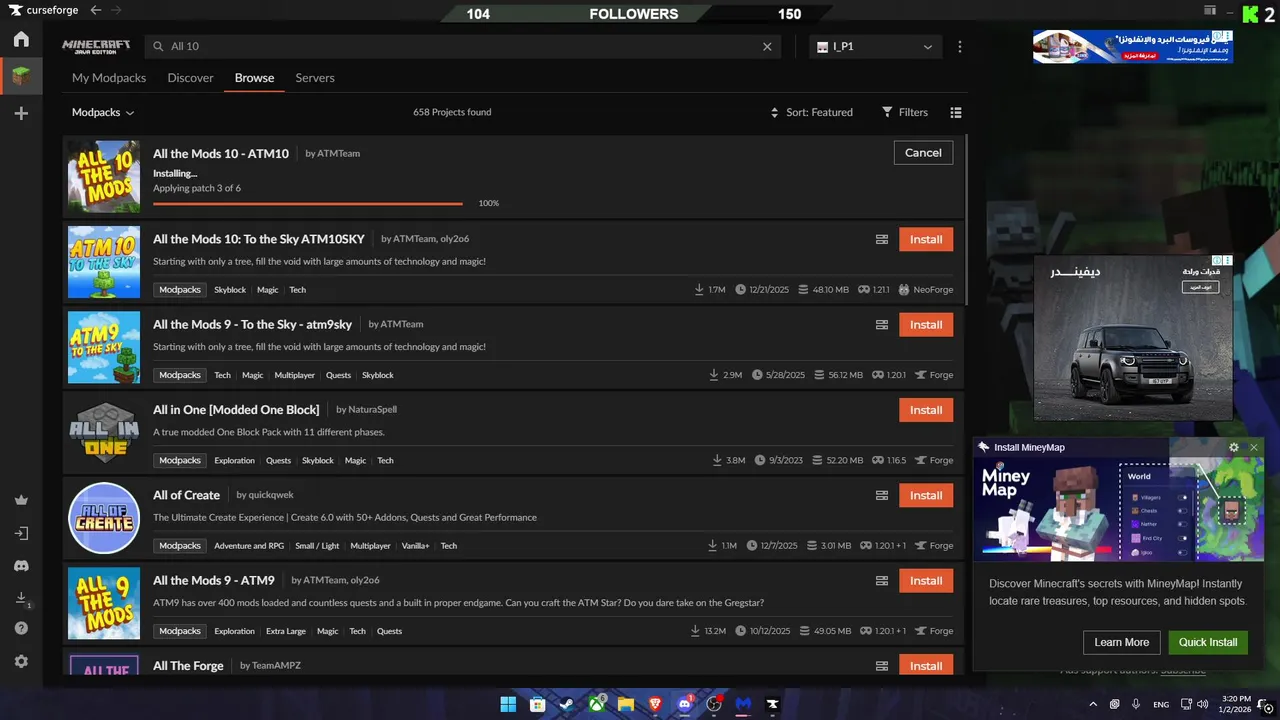
Task: Clear the search field with X
Action: pyautogui.click(x=767, y=47)
